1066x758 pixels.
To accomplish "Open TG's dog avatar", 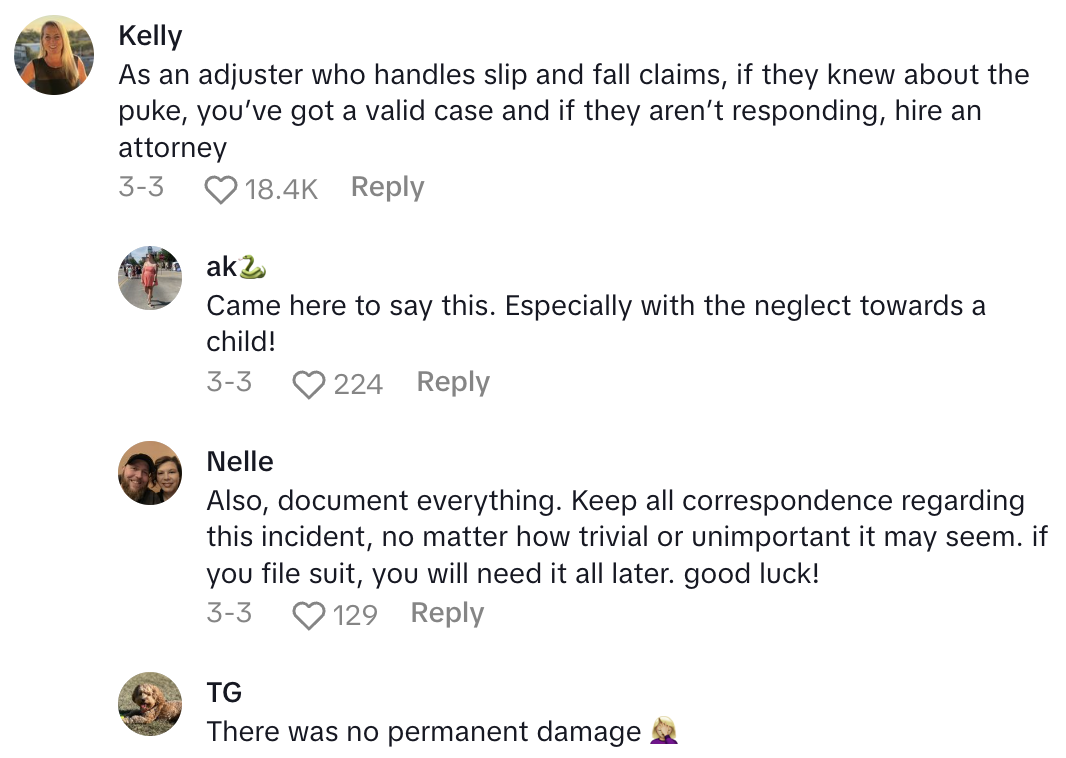I will click(150, 704).
